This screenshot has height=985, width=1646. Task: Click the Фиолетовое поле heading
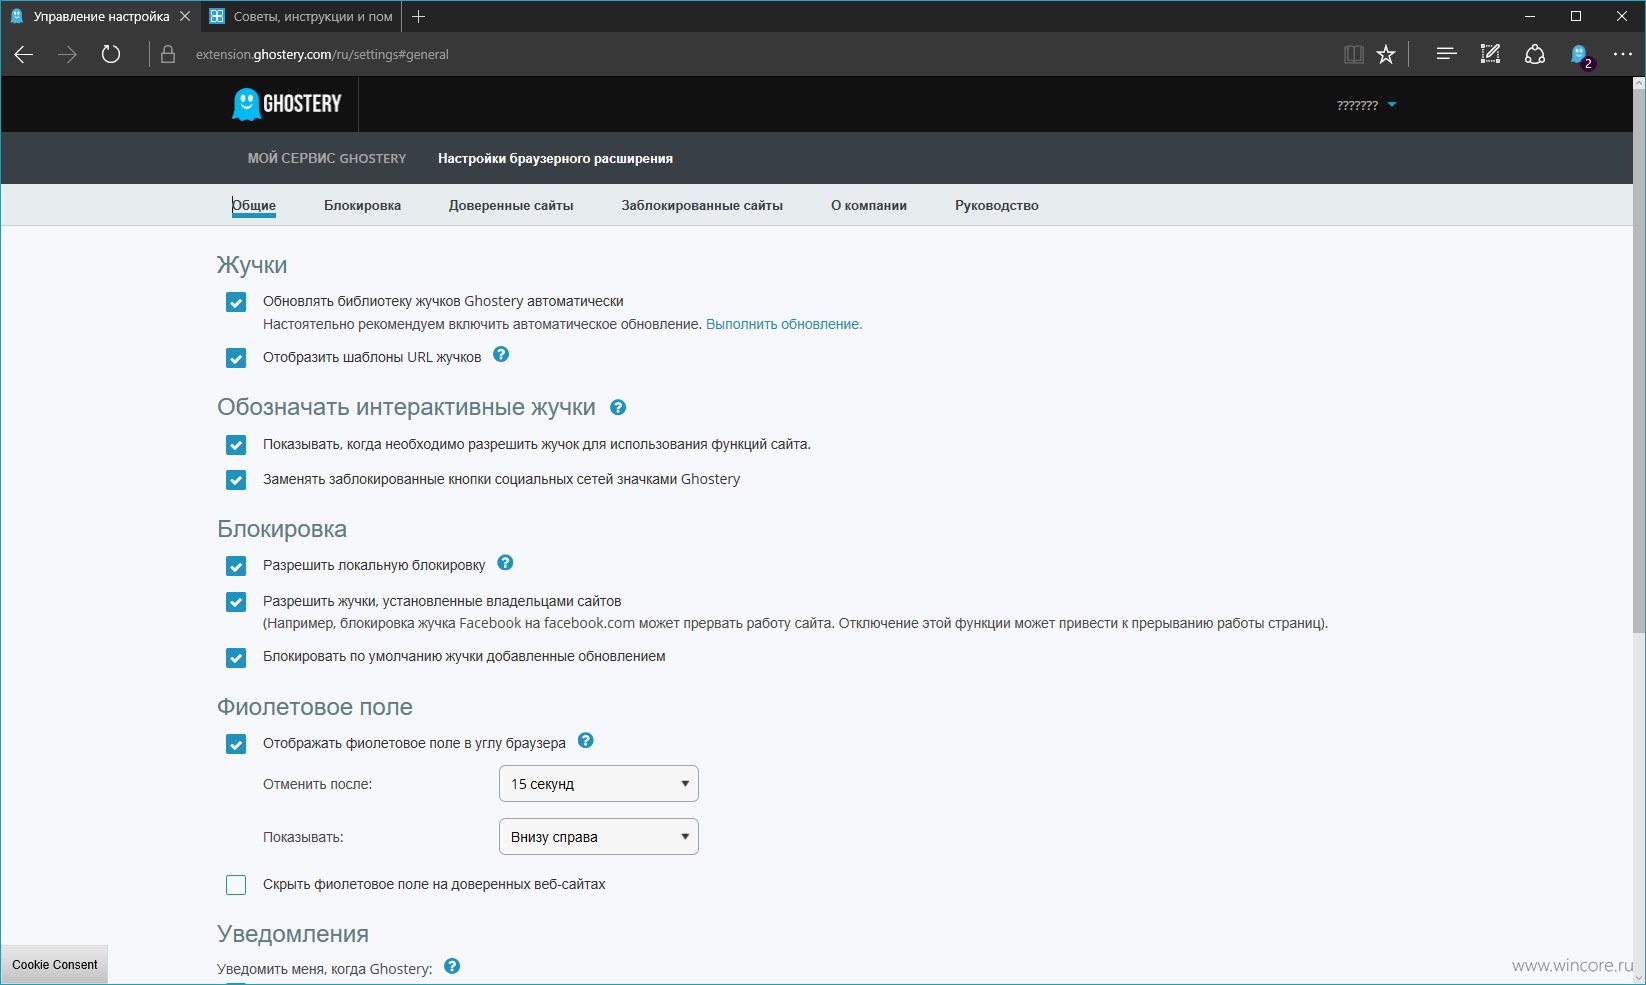point(315,707)
